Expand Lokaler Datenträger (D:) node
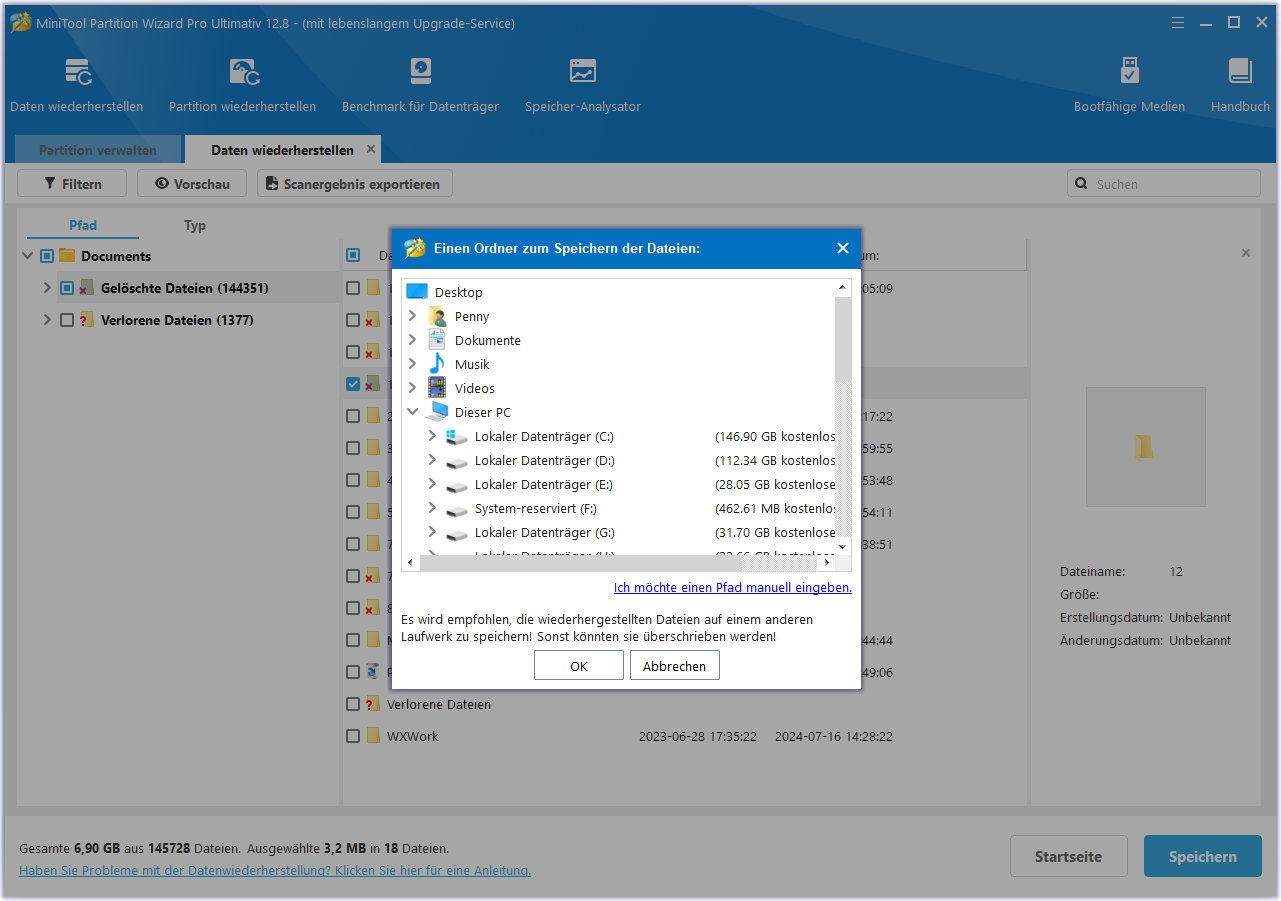1281x901 pixels. click(432, 460)
